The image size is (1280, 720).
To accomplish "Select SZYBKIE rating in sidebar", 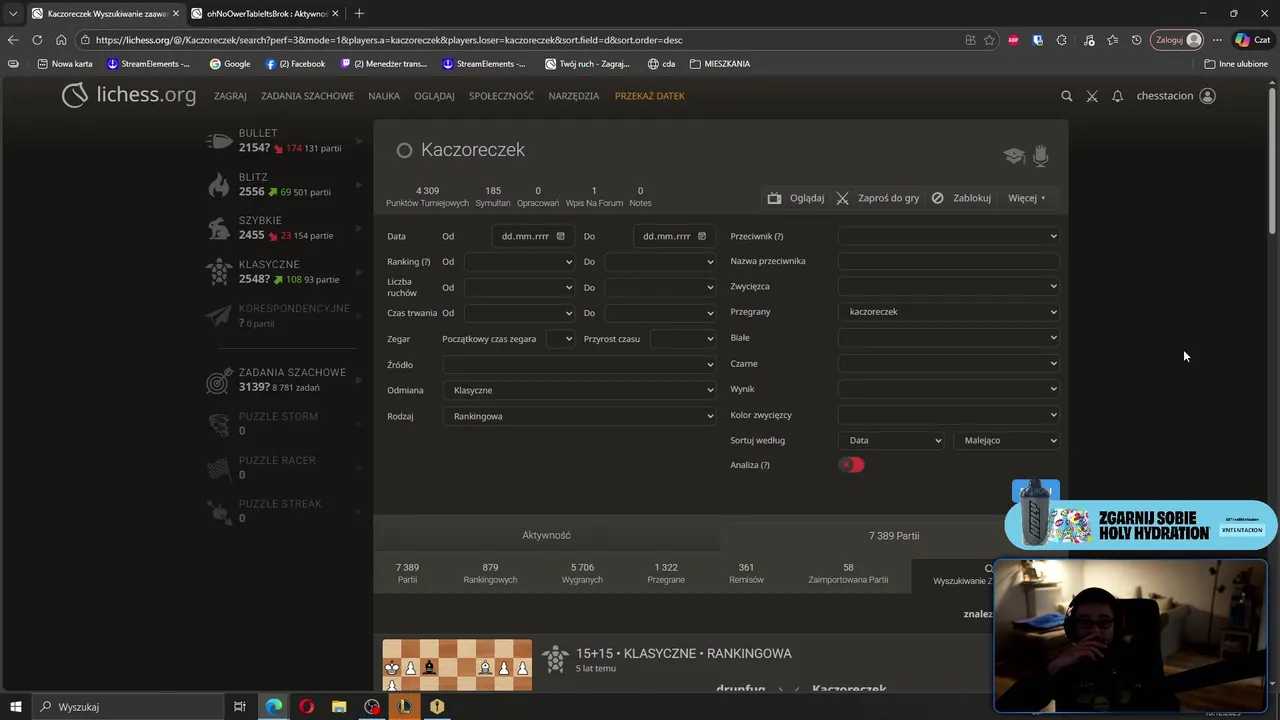I will (x=285, y=228).
